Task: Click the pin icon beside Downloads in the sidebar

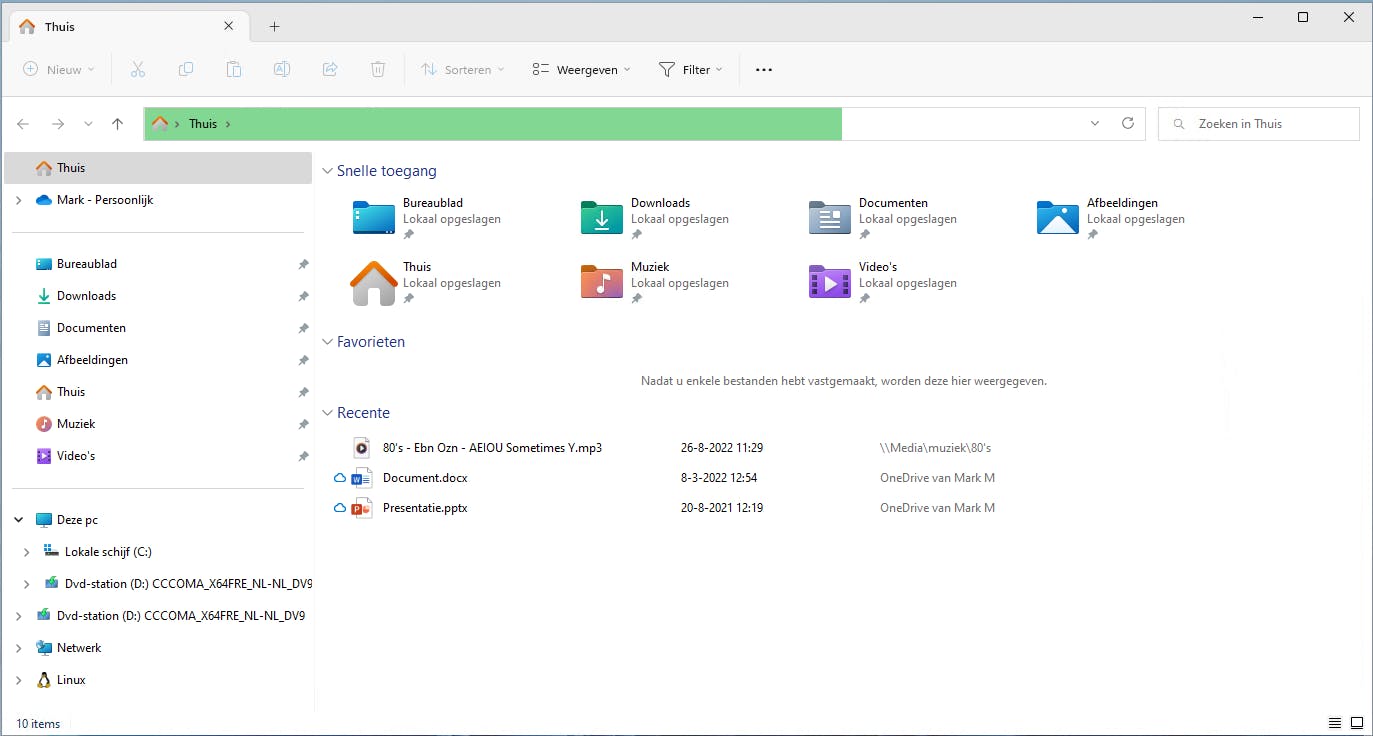Action: pyautogui.click(x=303, y=296)
